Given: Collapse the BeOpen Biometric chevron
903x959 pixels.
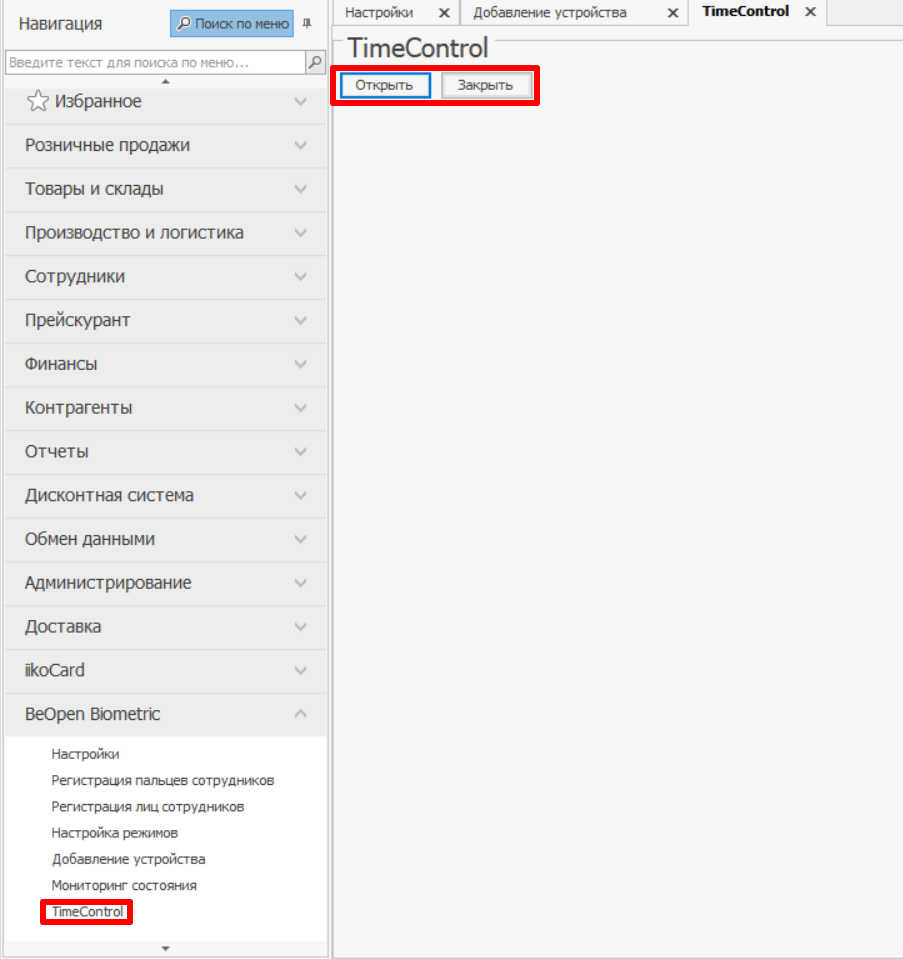Looking at the screenshot, I should point(300,714).
